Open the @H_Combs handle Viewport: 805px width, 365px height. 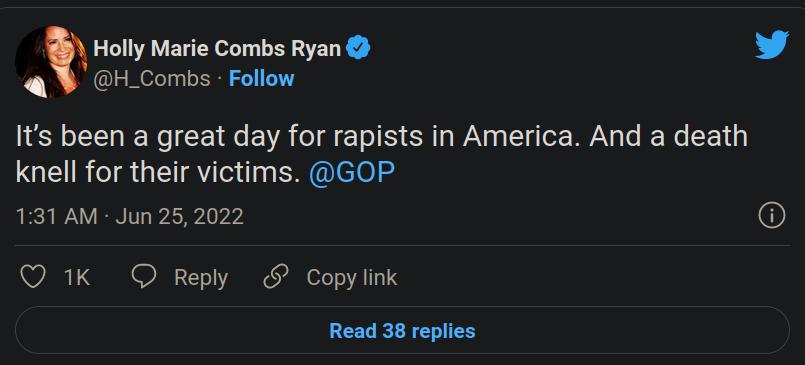(152, 79)
